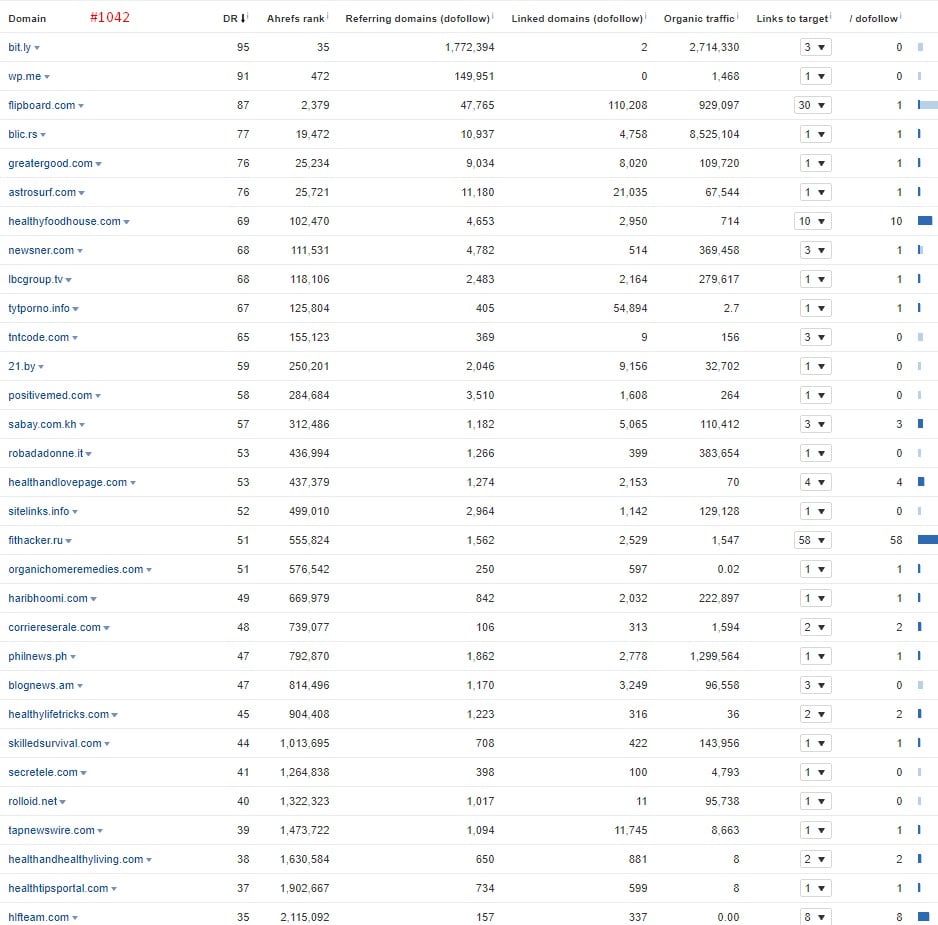This screenshot has width=938, height=925.
Task: Open links dropdown showing 3 for bit.ly
Action: (x=815, y=47)
